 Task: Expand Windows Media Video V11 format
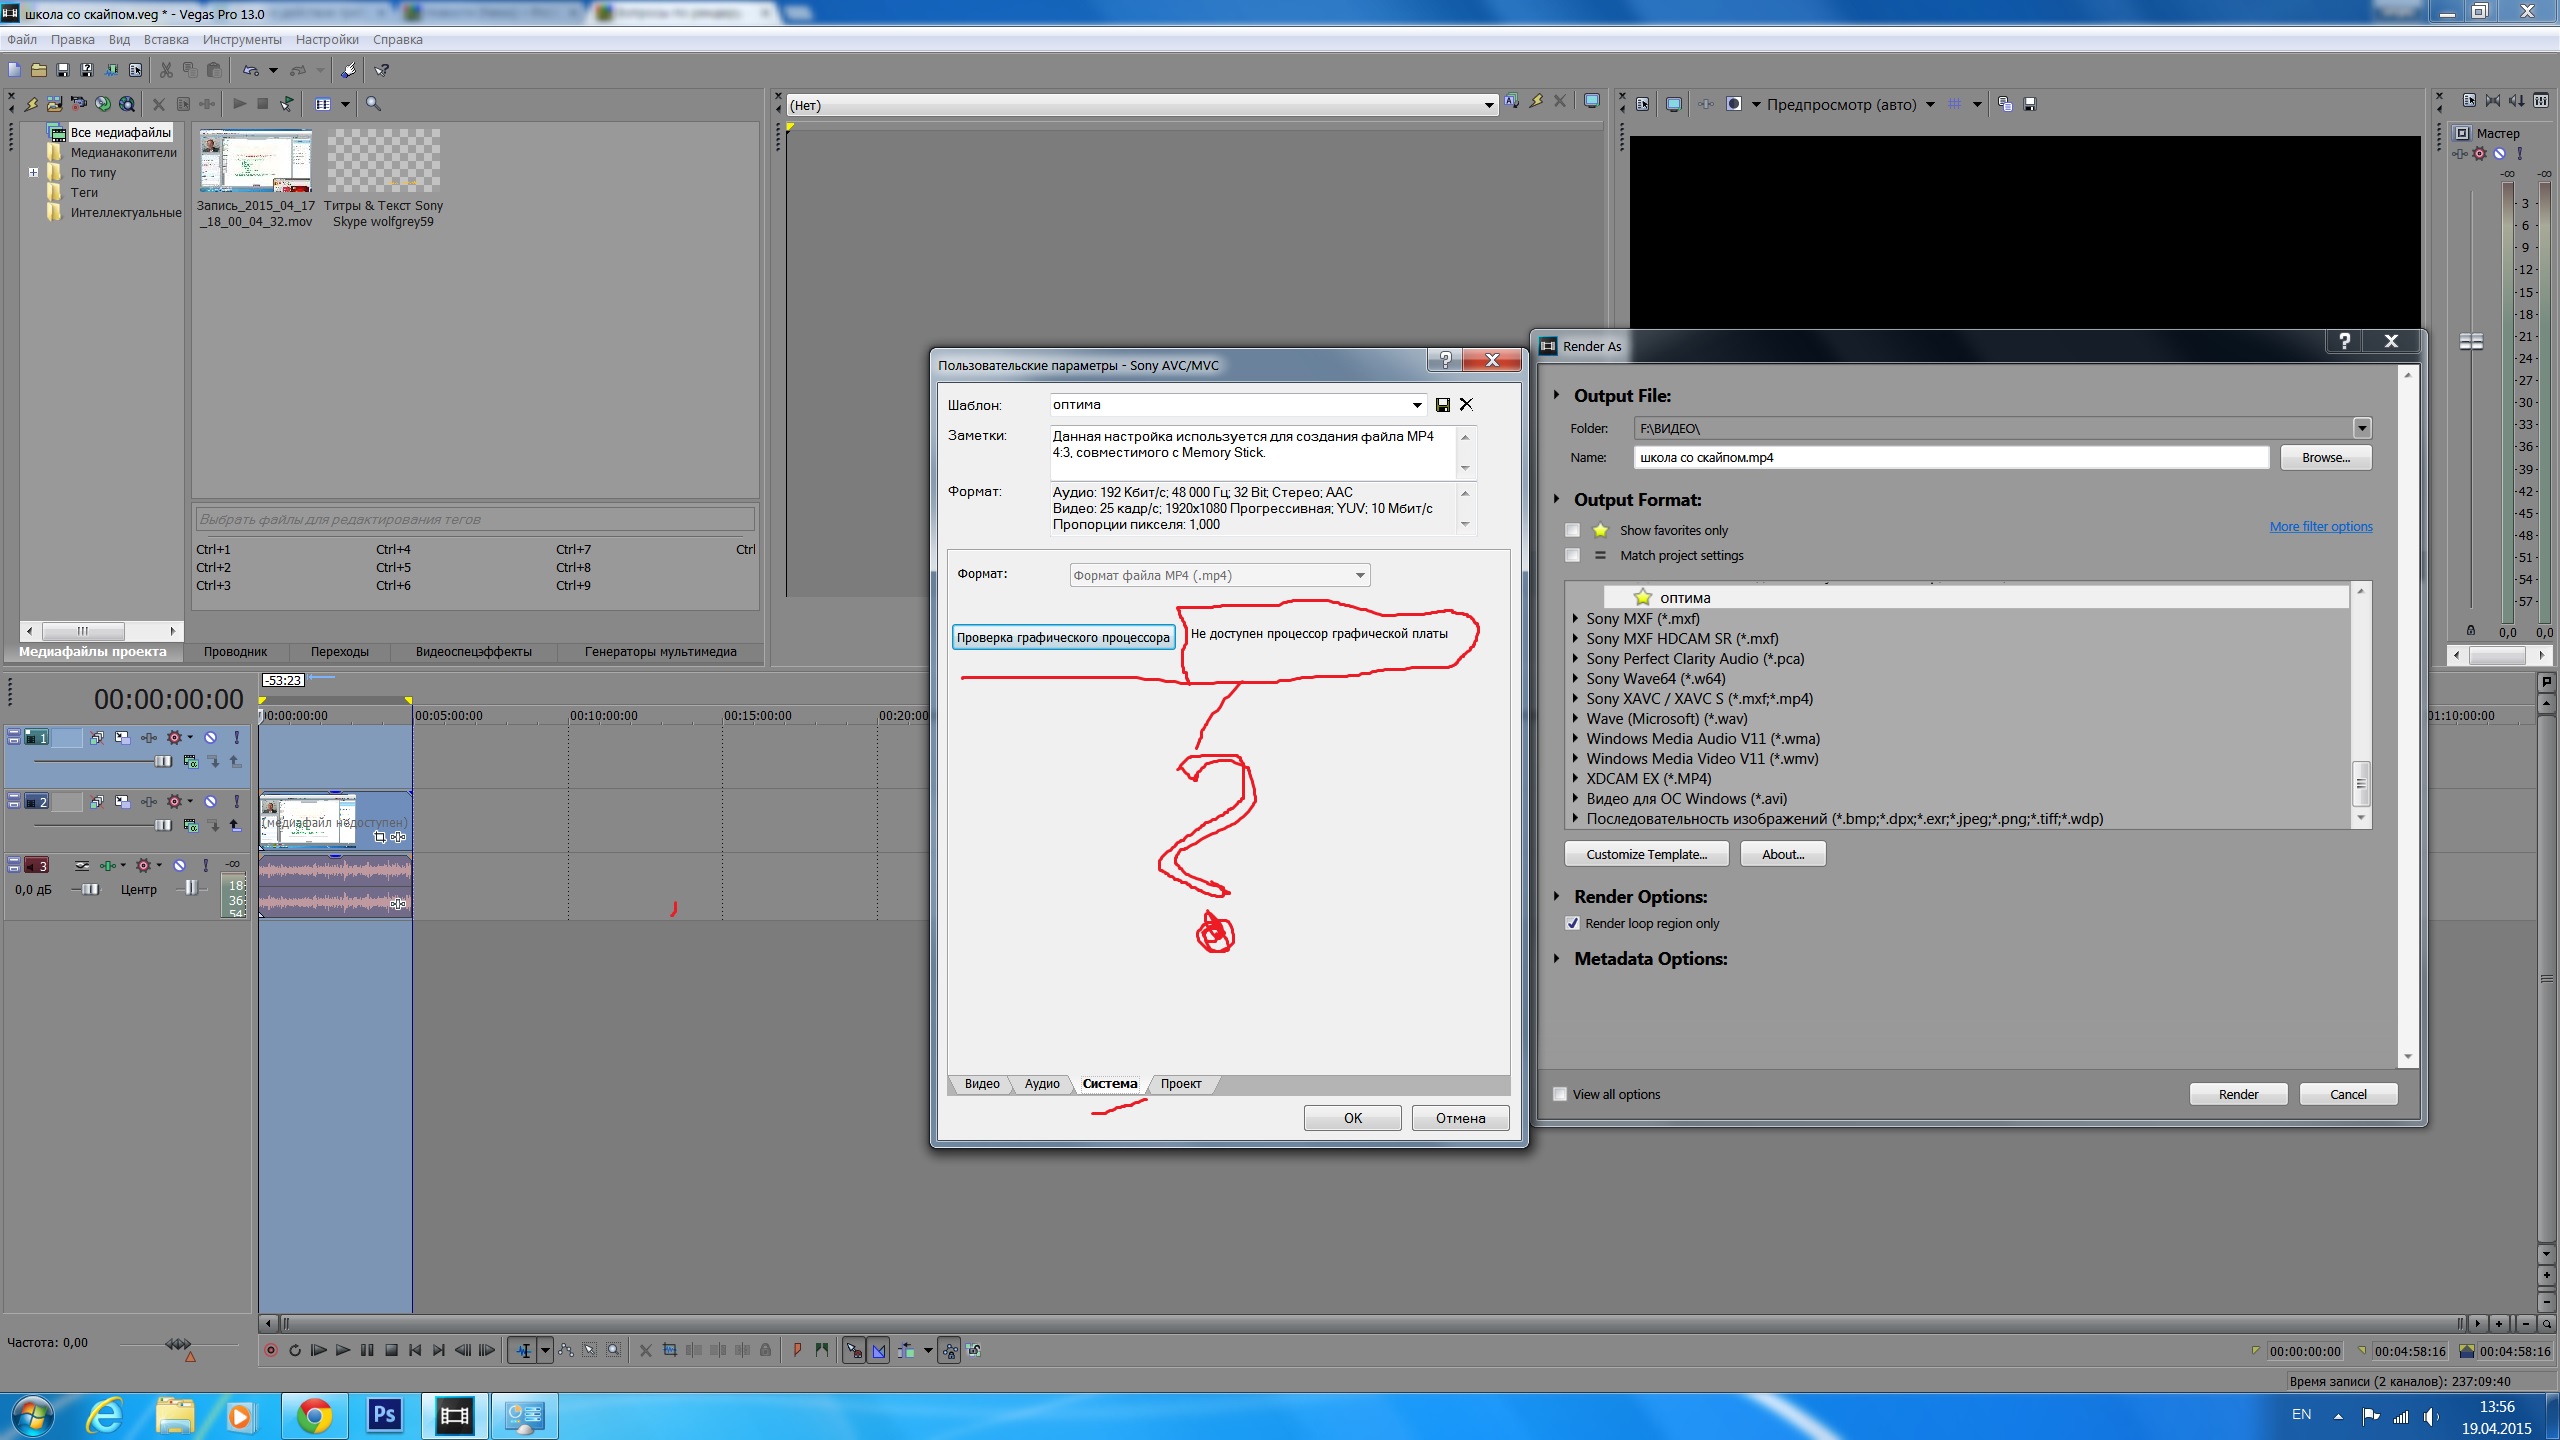(1576, 759)
